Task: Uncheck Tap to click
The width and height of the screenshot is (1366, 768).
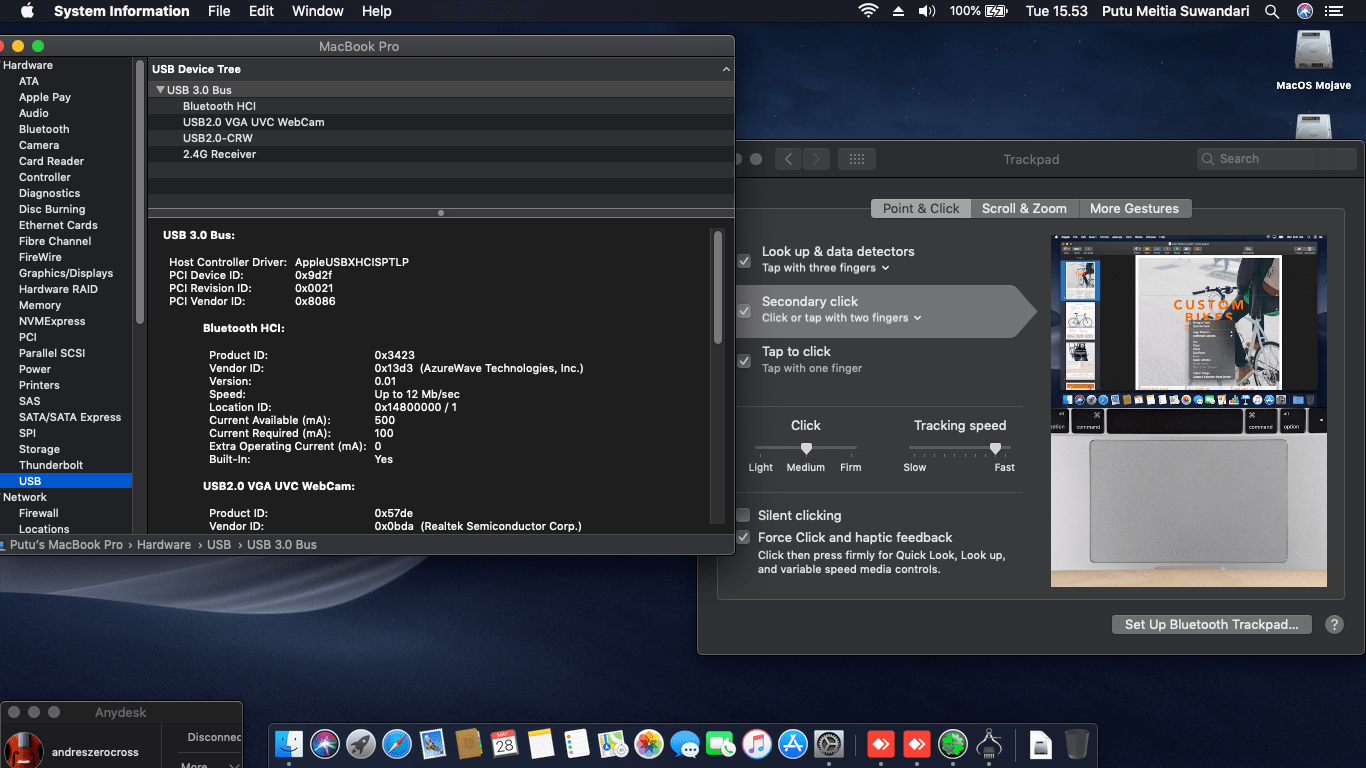Action: pyautogui.click(x=744, y=361)
